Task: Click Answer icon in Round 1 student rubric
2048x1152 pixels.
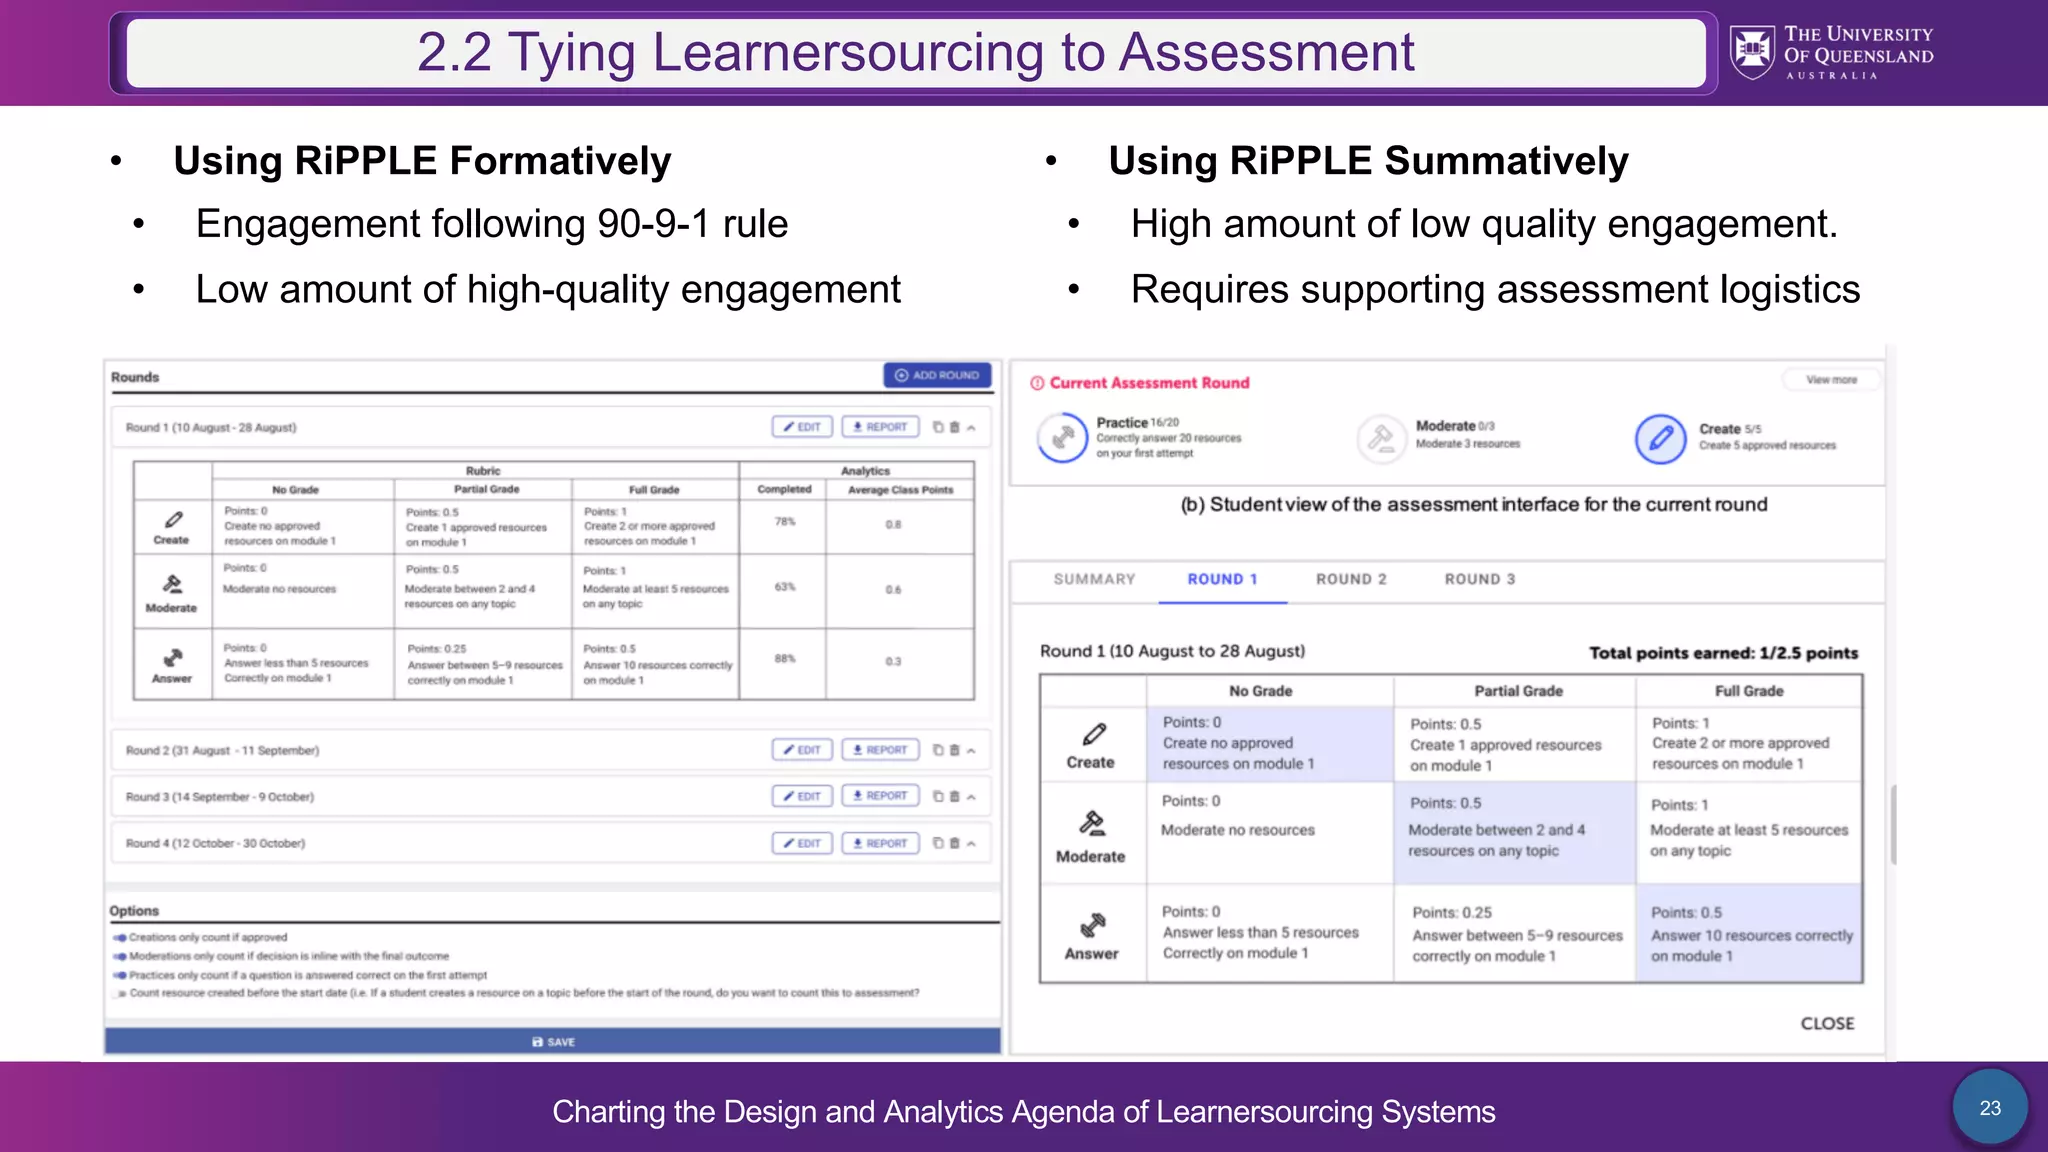Action: point(1093,924)
